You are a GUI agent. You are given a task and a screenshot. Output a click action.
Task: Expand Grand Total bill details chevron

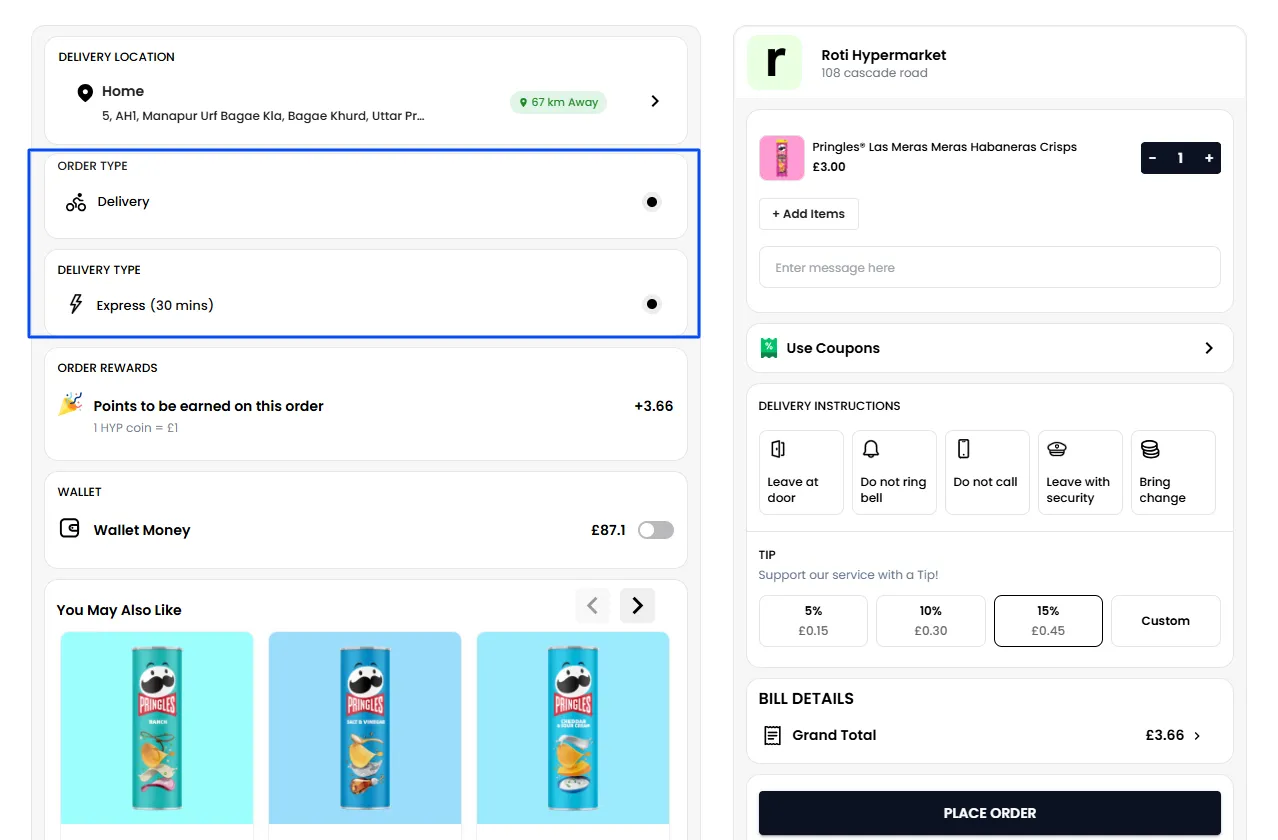(x=1198, y=735)
